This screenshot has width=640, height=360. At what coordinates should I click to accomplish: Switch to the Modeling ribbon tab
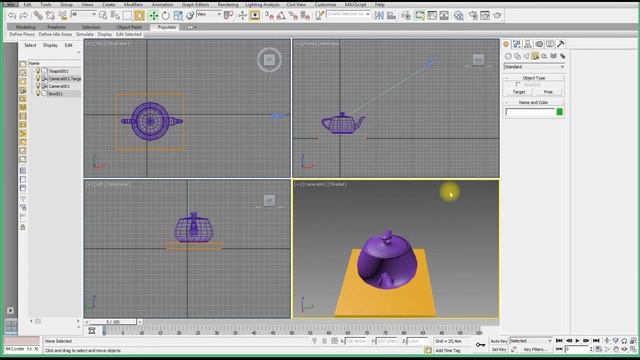[x=25, y=27]
